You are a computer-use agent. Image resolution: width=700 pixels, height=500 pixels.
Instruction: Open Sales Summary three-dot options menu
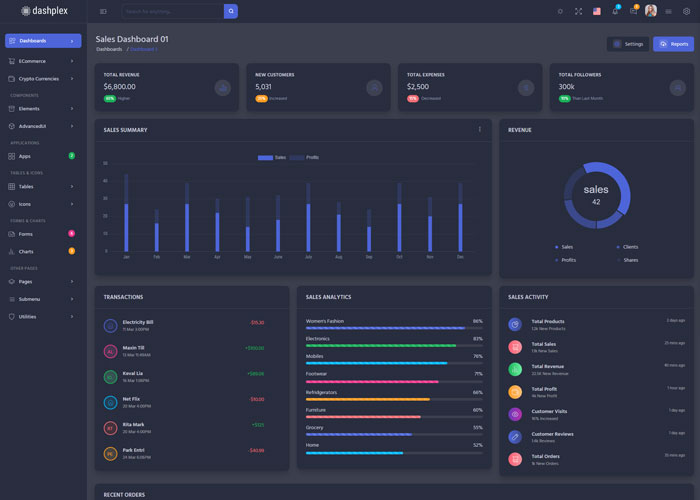(479, 129)
